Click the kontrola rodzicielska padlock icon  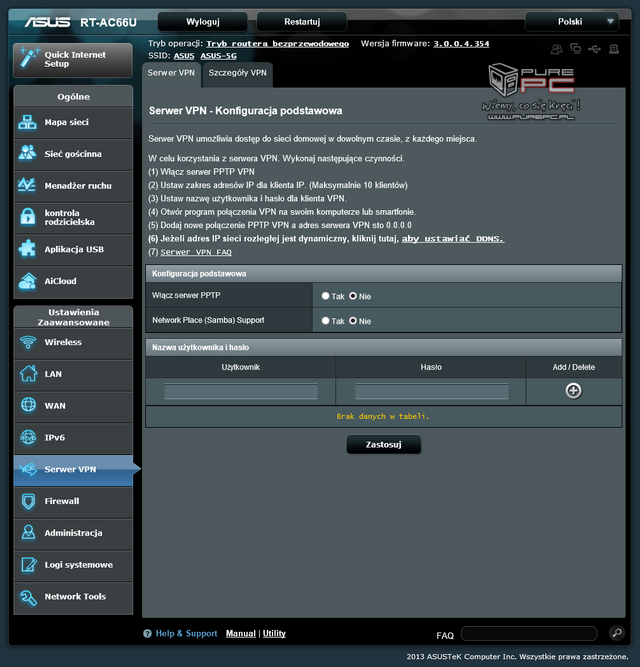pos(28,217)
